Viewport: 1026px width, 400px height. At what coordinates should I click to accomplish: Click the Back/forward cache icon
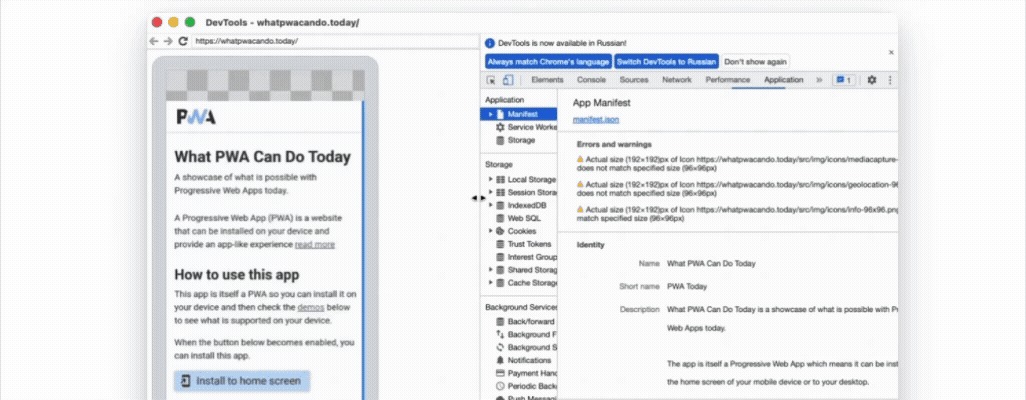click(x=501, y=321)
